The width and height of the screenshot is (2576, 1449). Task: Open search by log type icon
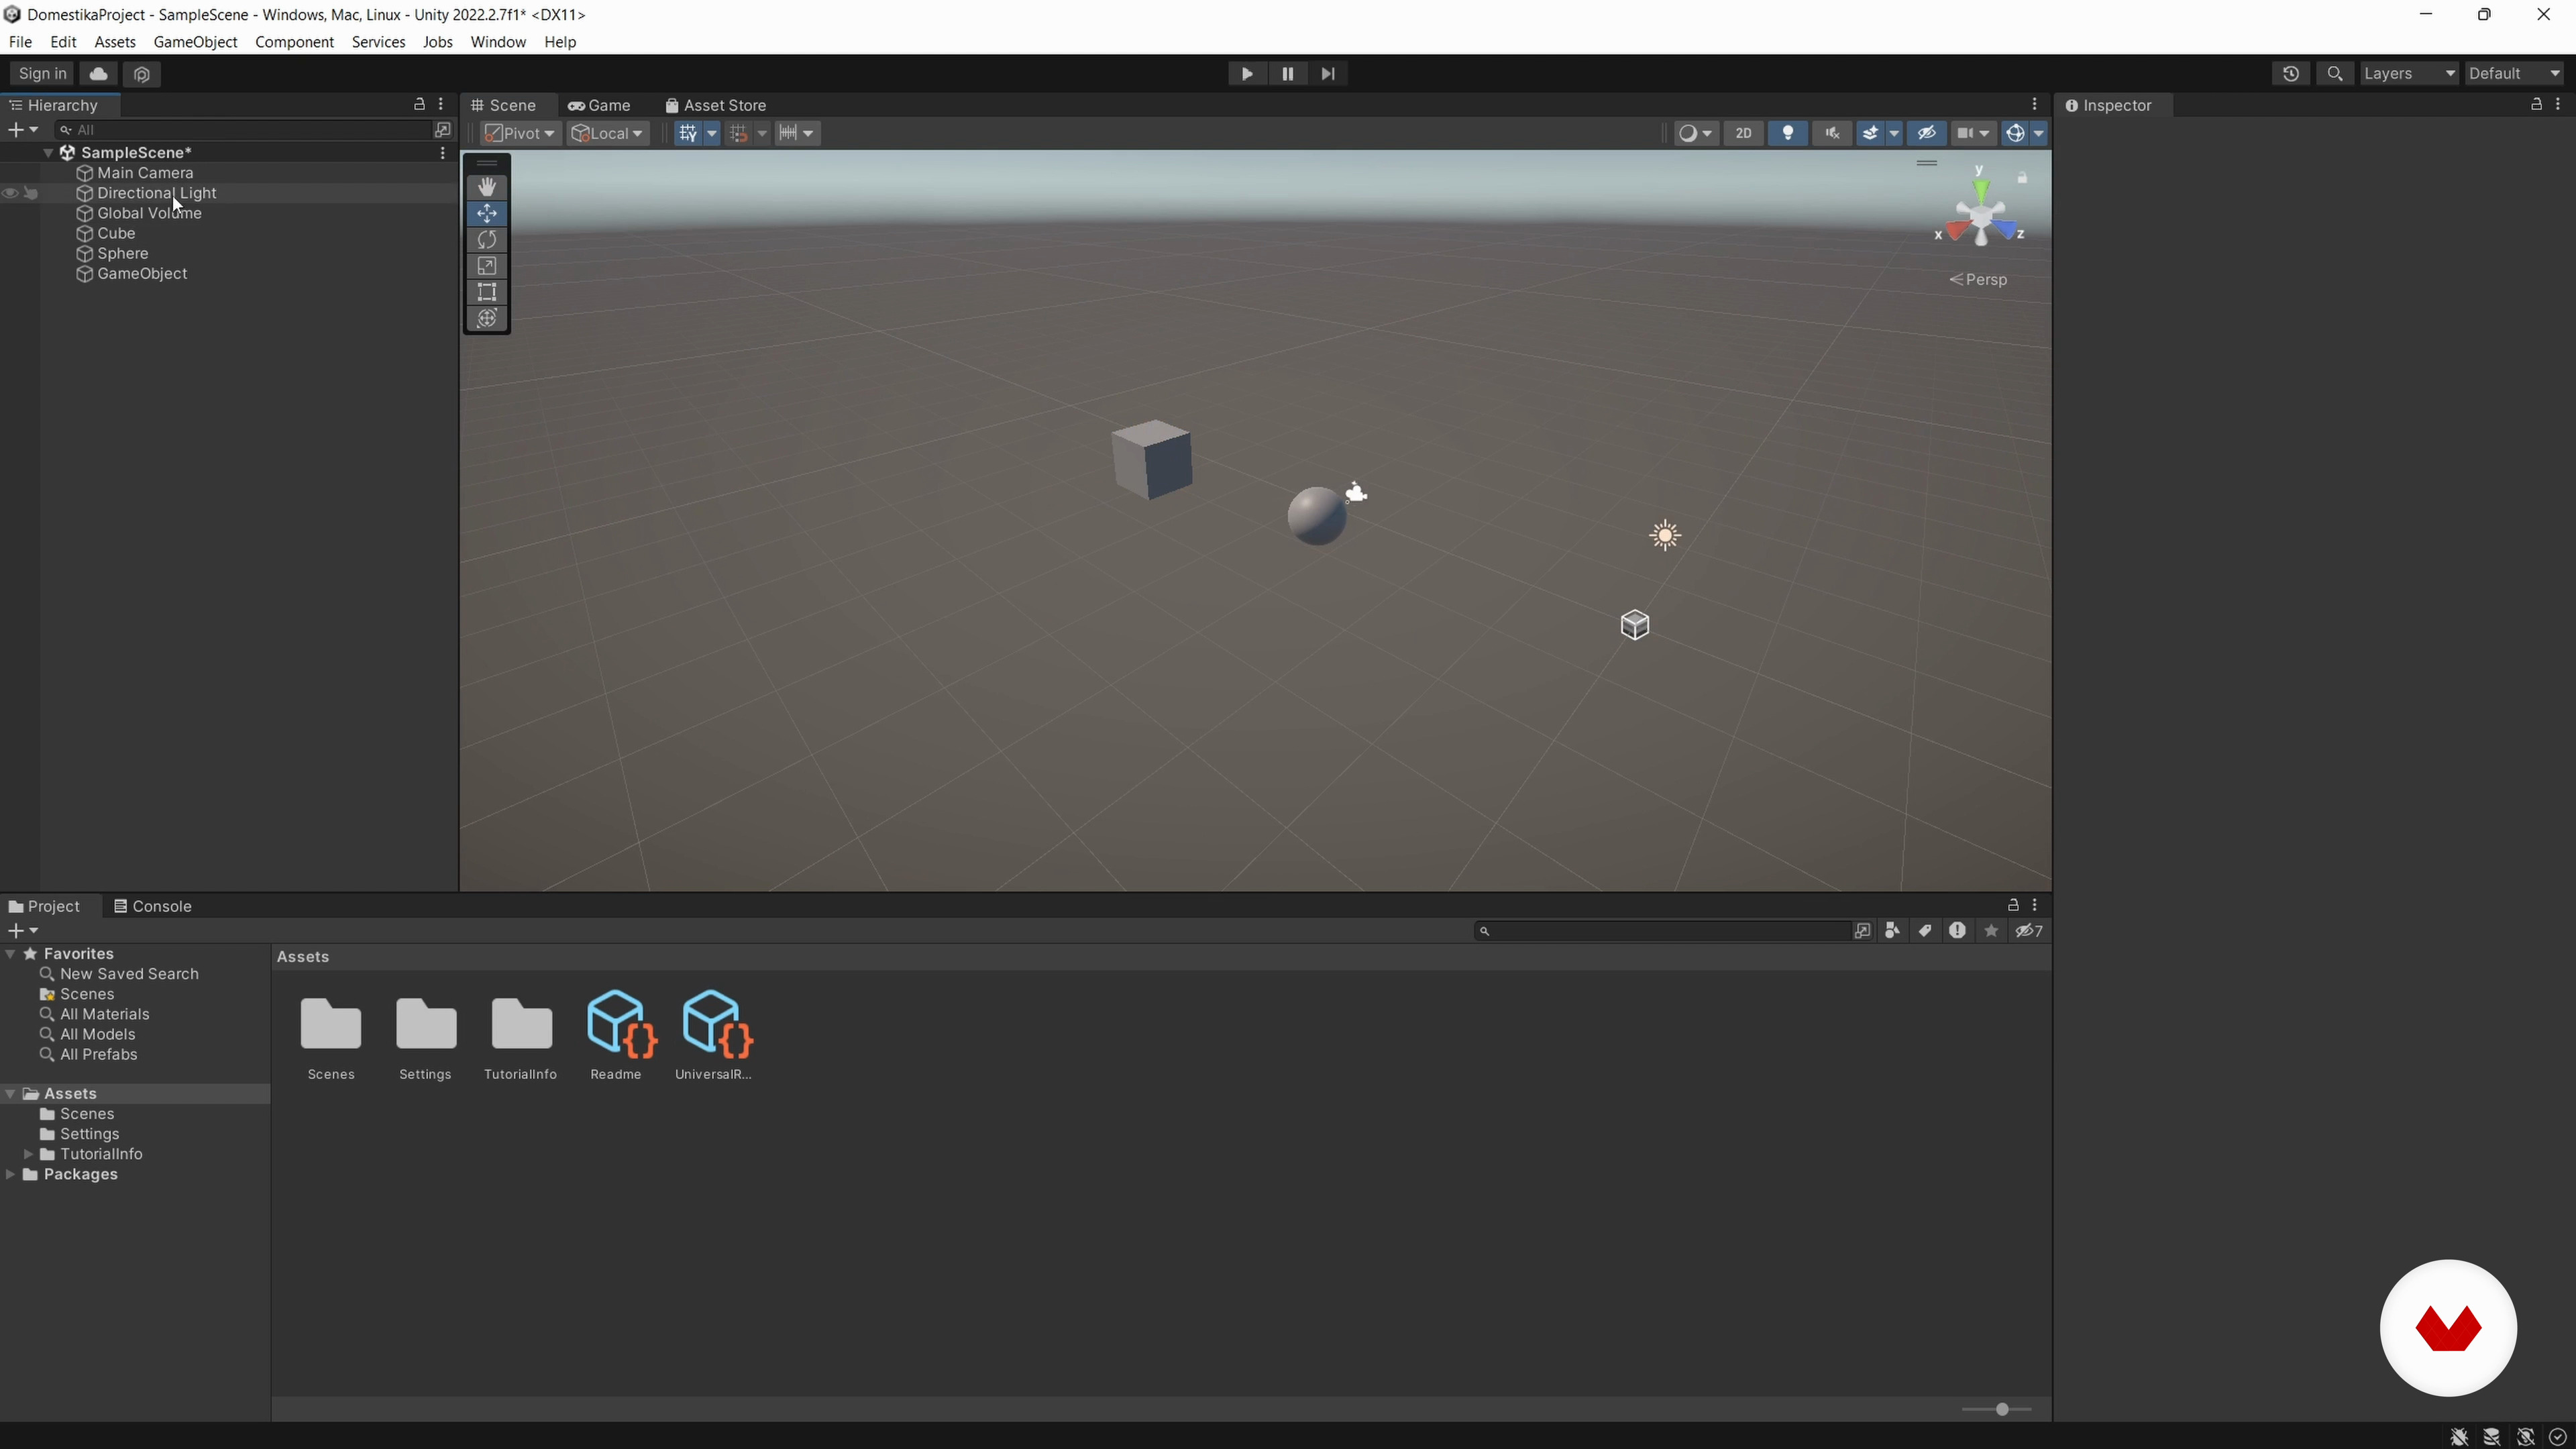tap(1957, 931)
